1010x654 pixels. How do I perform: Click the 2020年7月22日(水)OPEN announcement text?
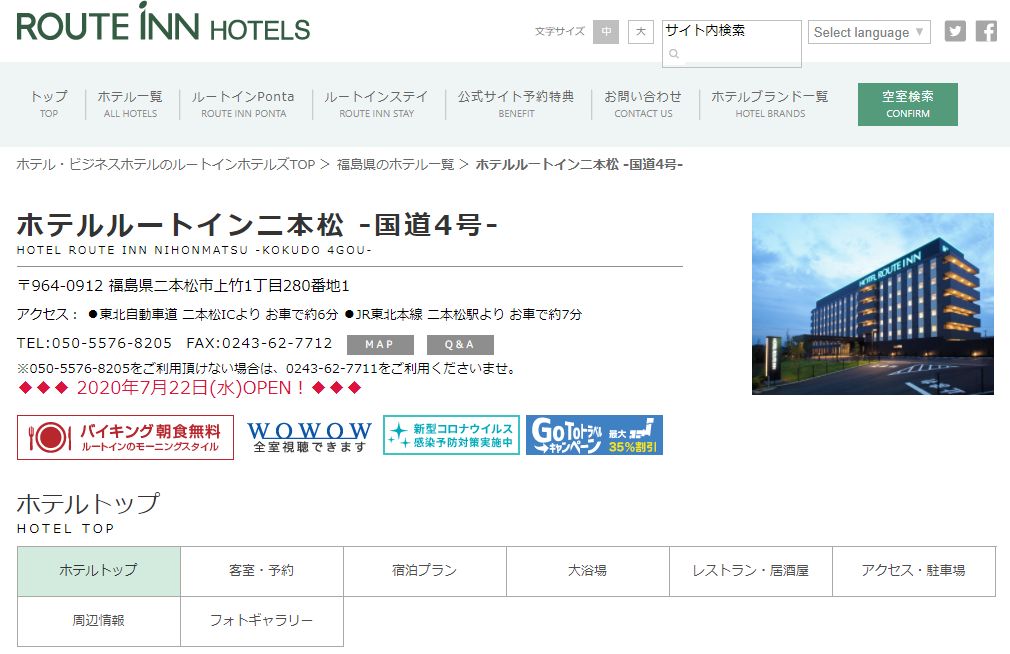190,388
